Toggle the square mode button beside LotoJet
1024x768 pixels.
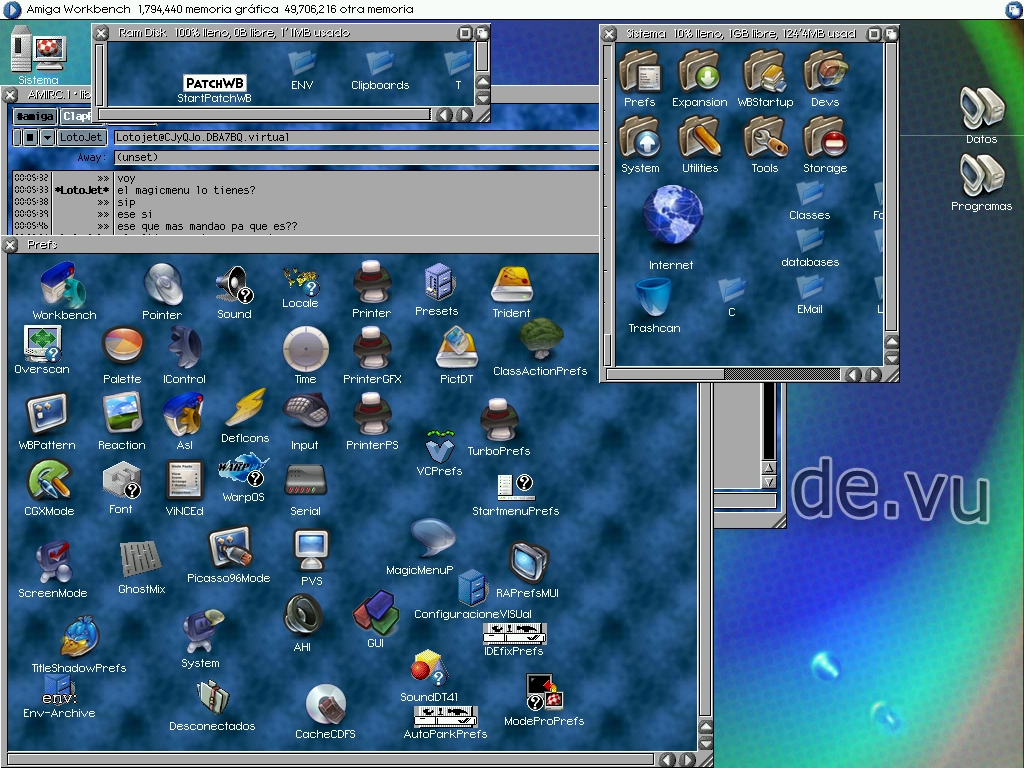click(x=30, y=137)
